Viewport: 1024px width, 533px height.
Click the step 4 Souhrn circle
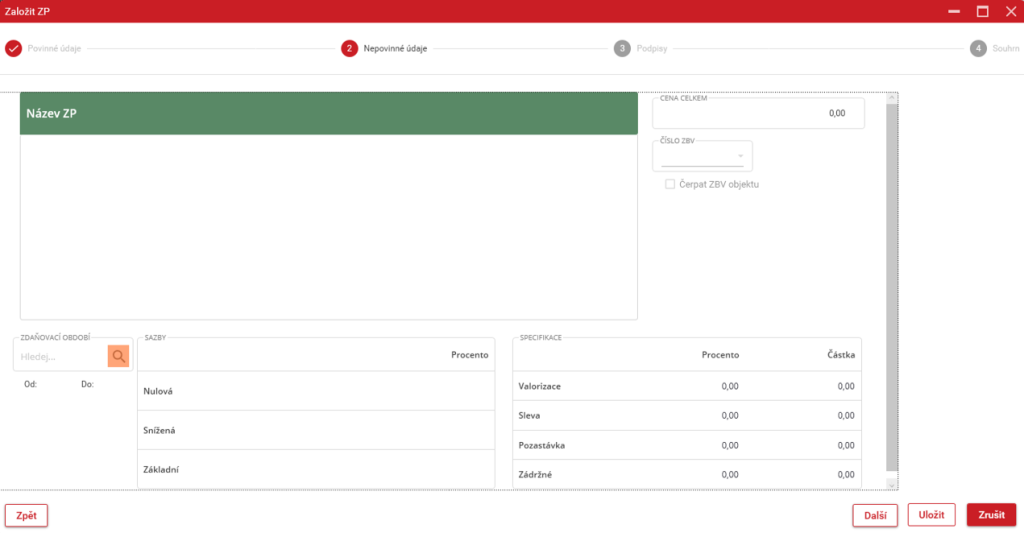[978, 48]
